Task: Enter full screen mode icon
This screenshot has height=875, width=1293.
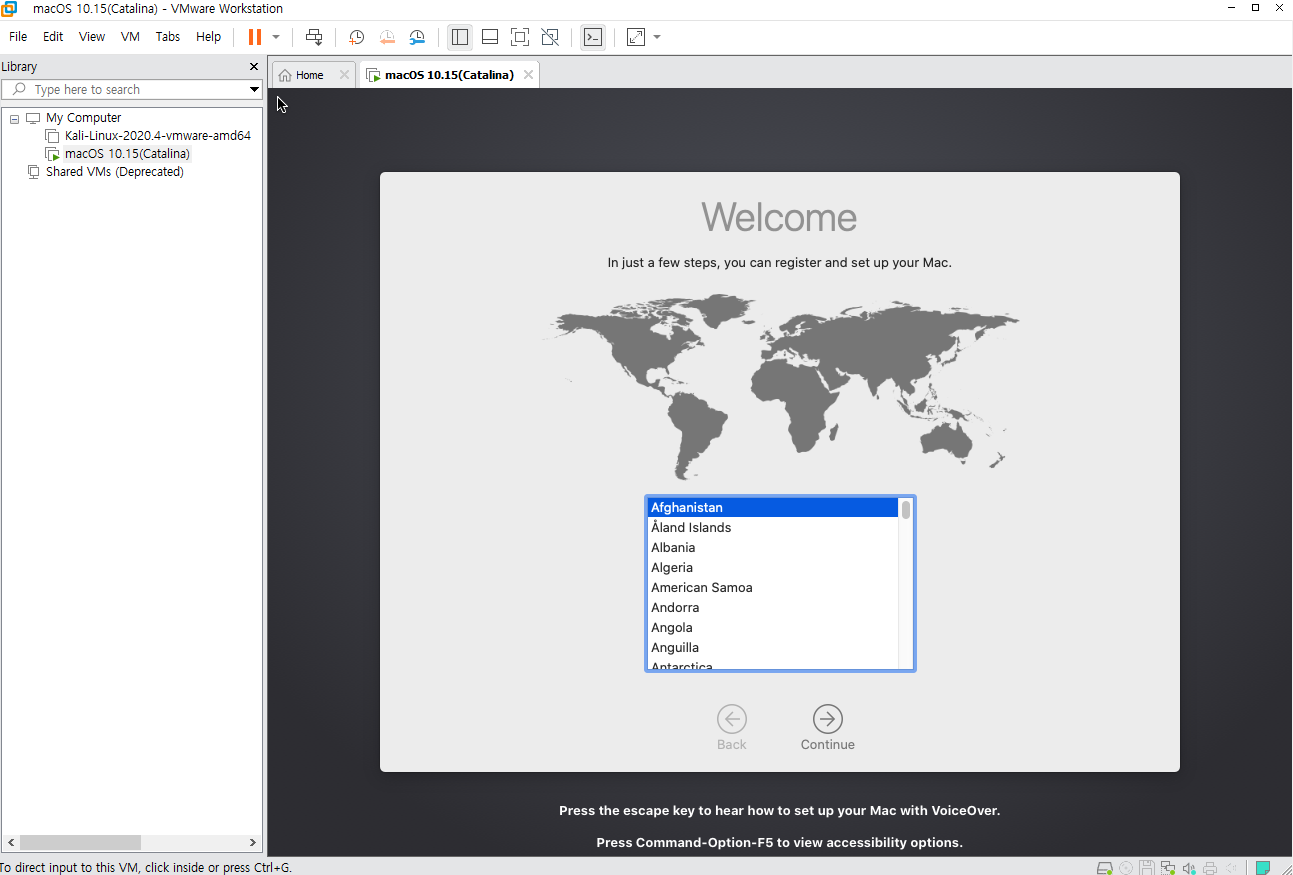Action: coord(520,37)
